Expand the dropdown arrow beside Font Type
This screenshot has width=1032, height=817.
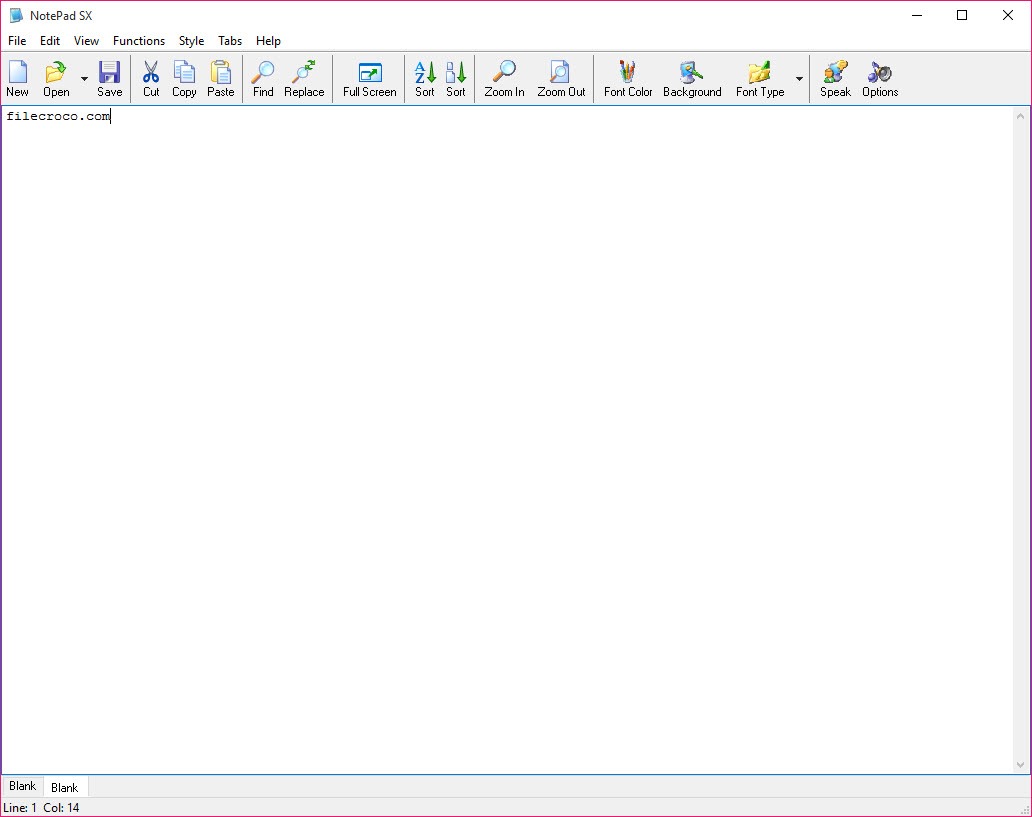799,79
